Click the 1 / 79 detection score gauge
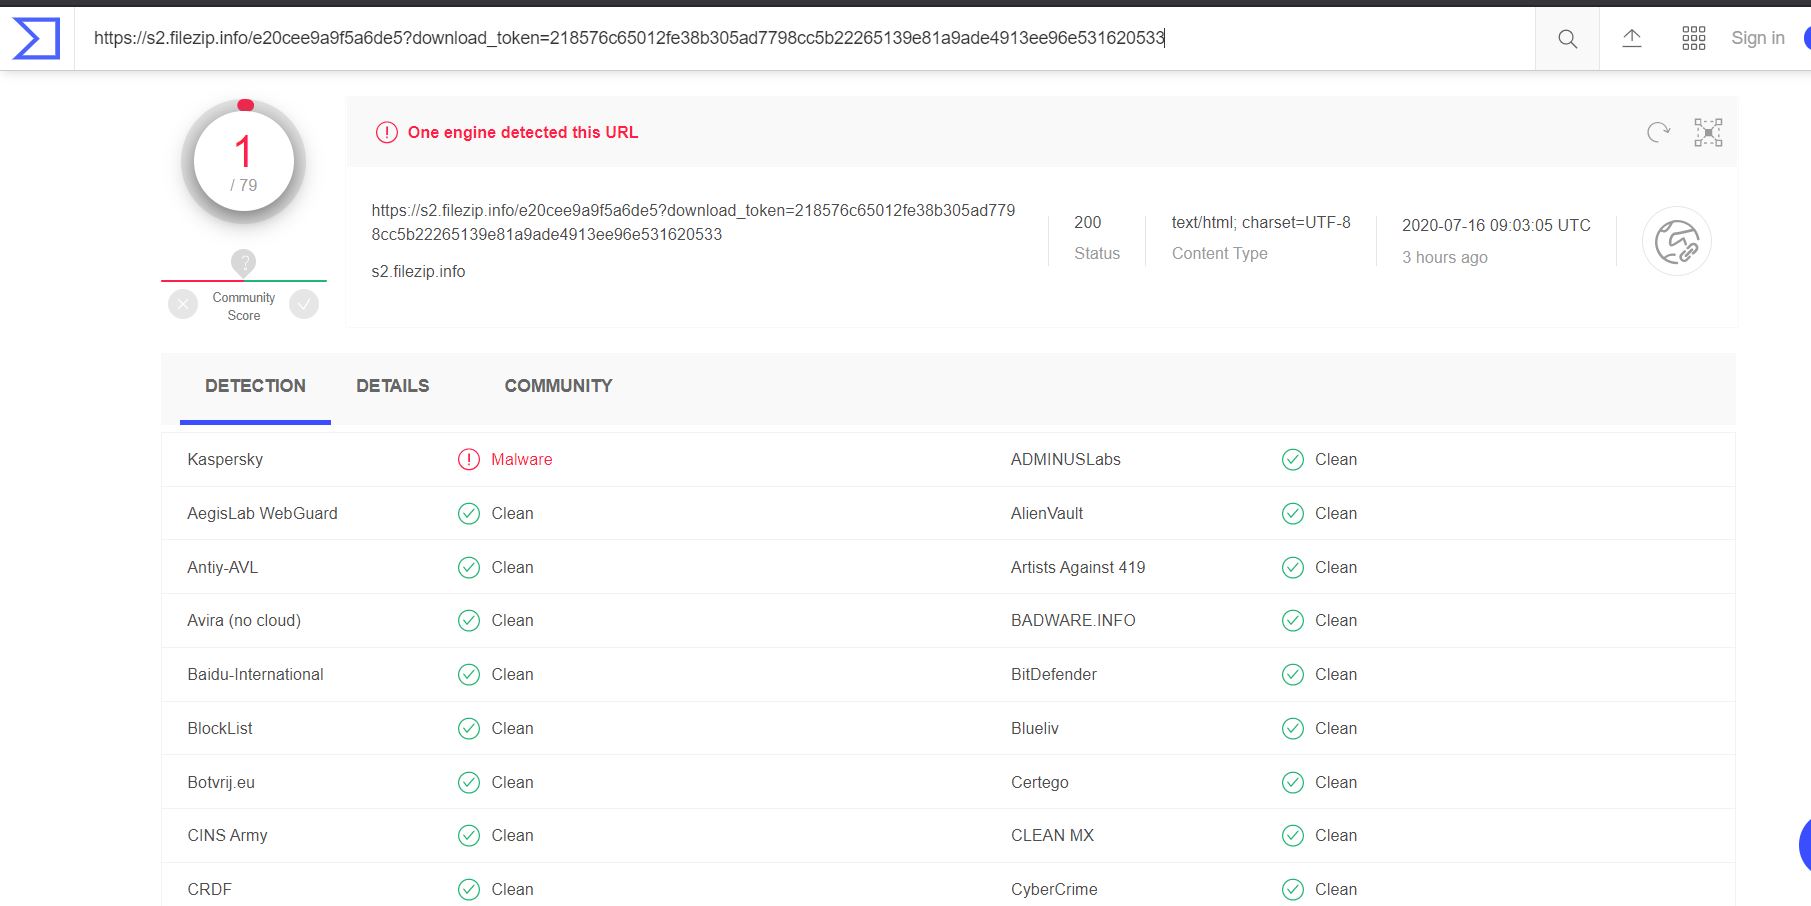 (243, 162)
